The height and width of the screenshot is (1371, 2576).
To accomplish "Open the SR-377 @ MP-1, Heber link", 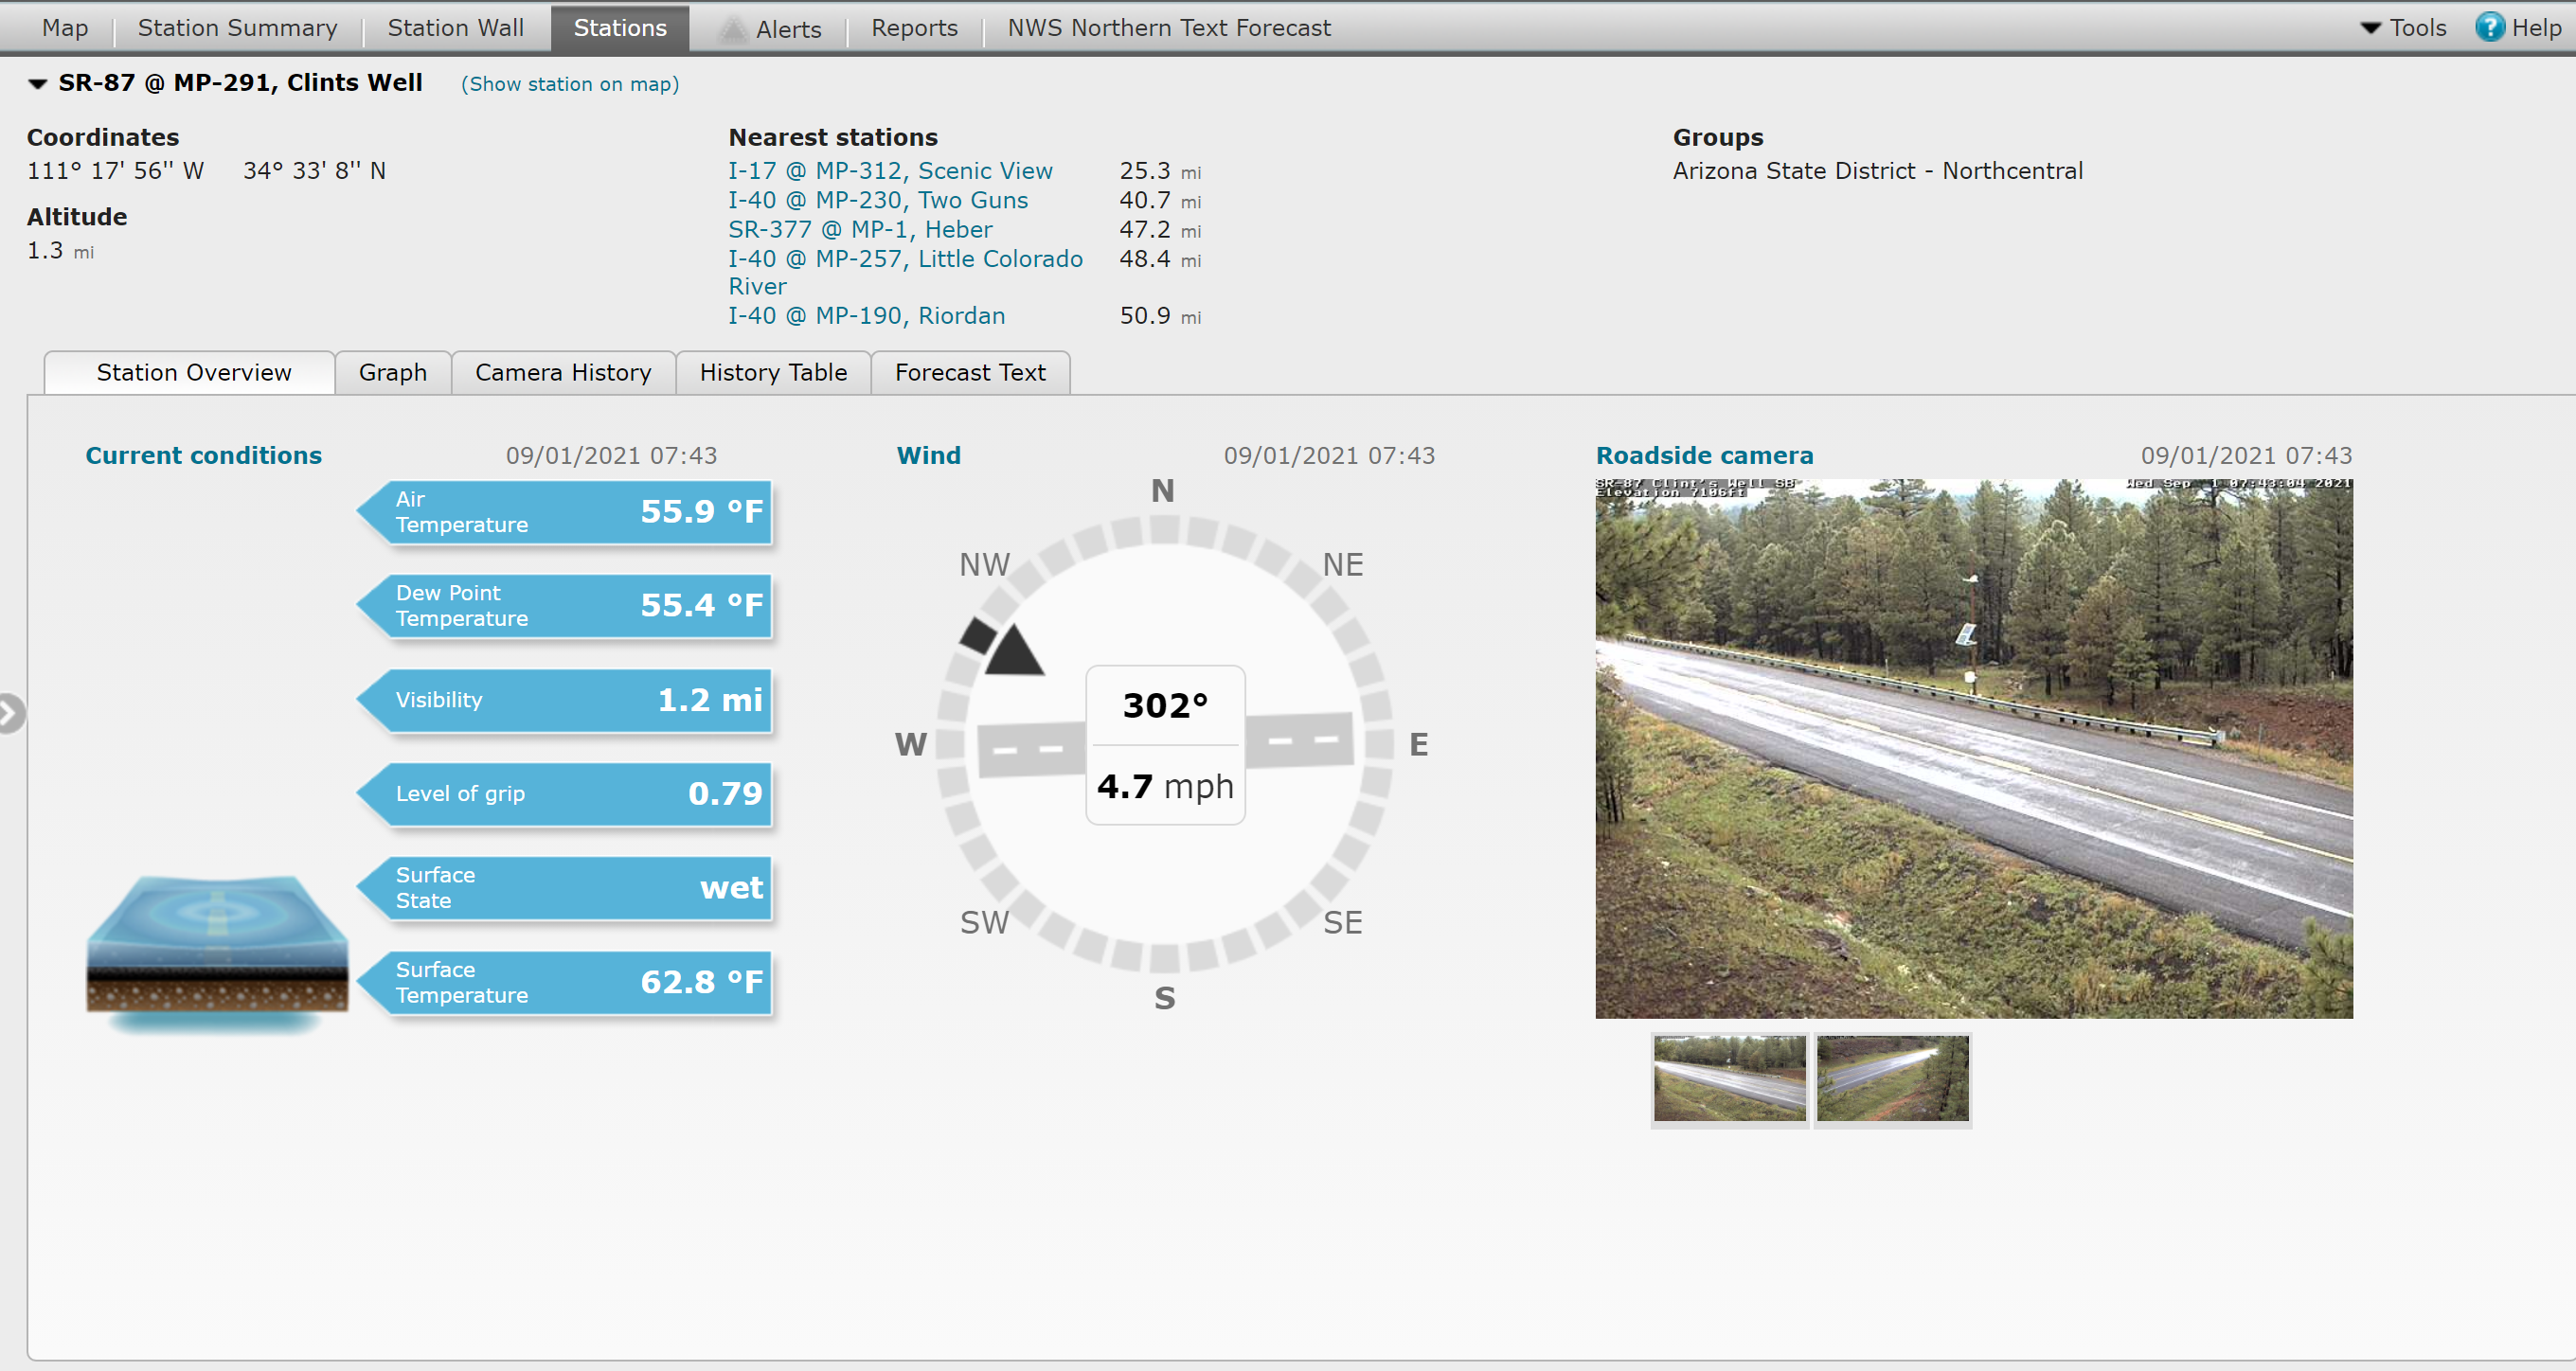I will point(859,229).
